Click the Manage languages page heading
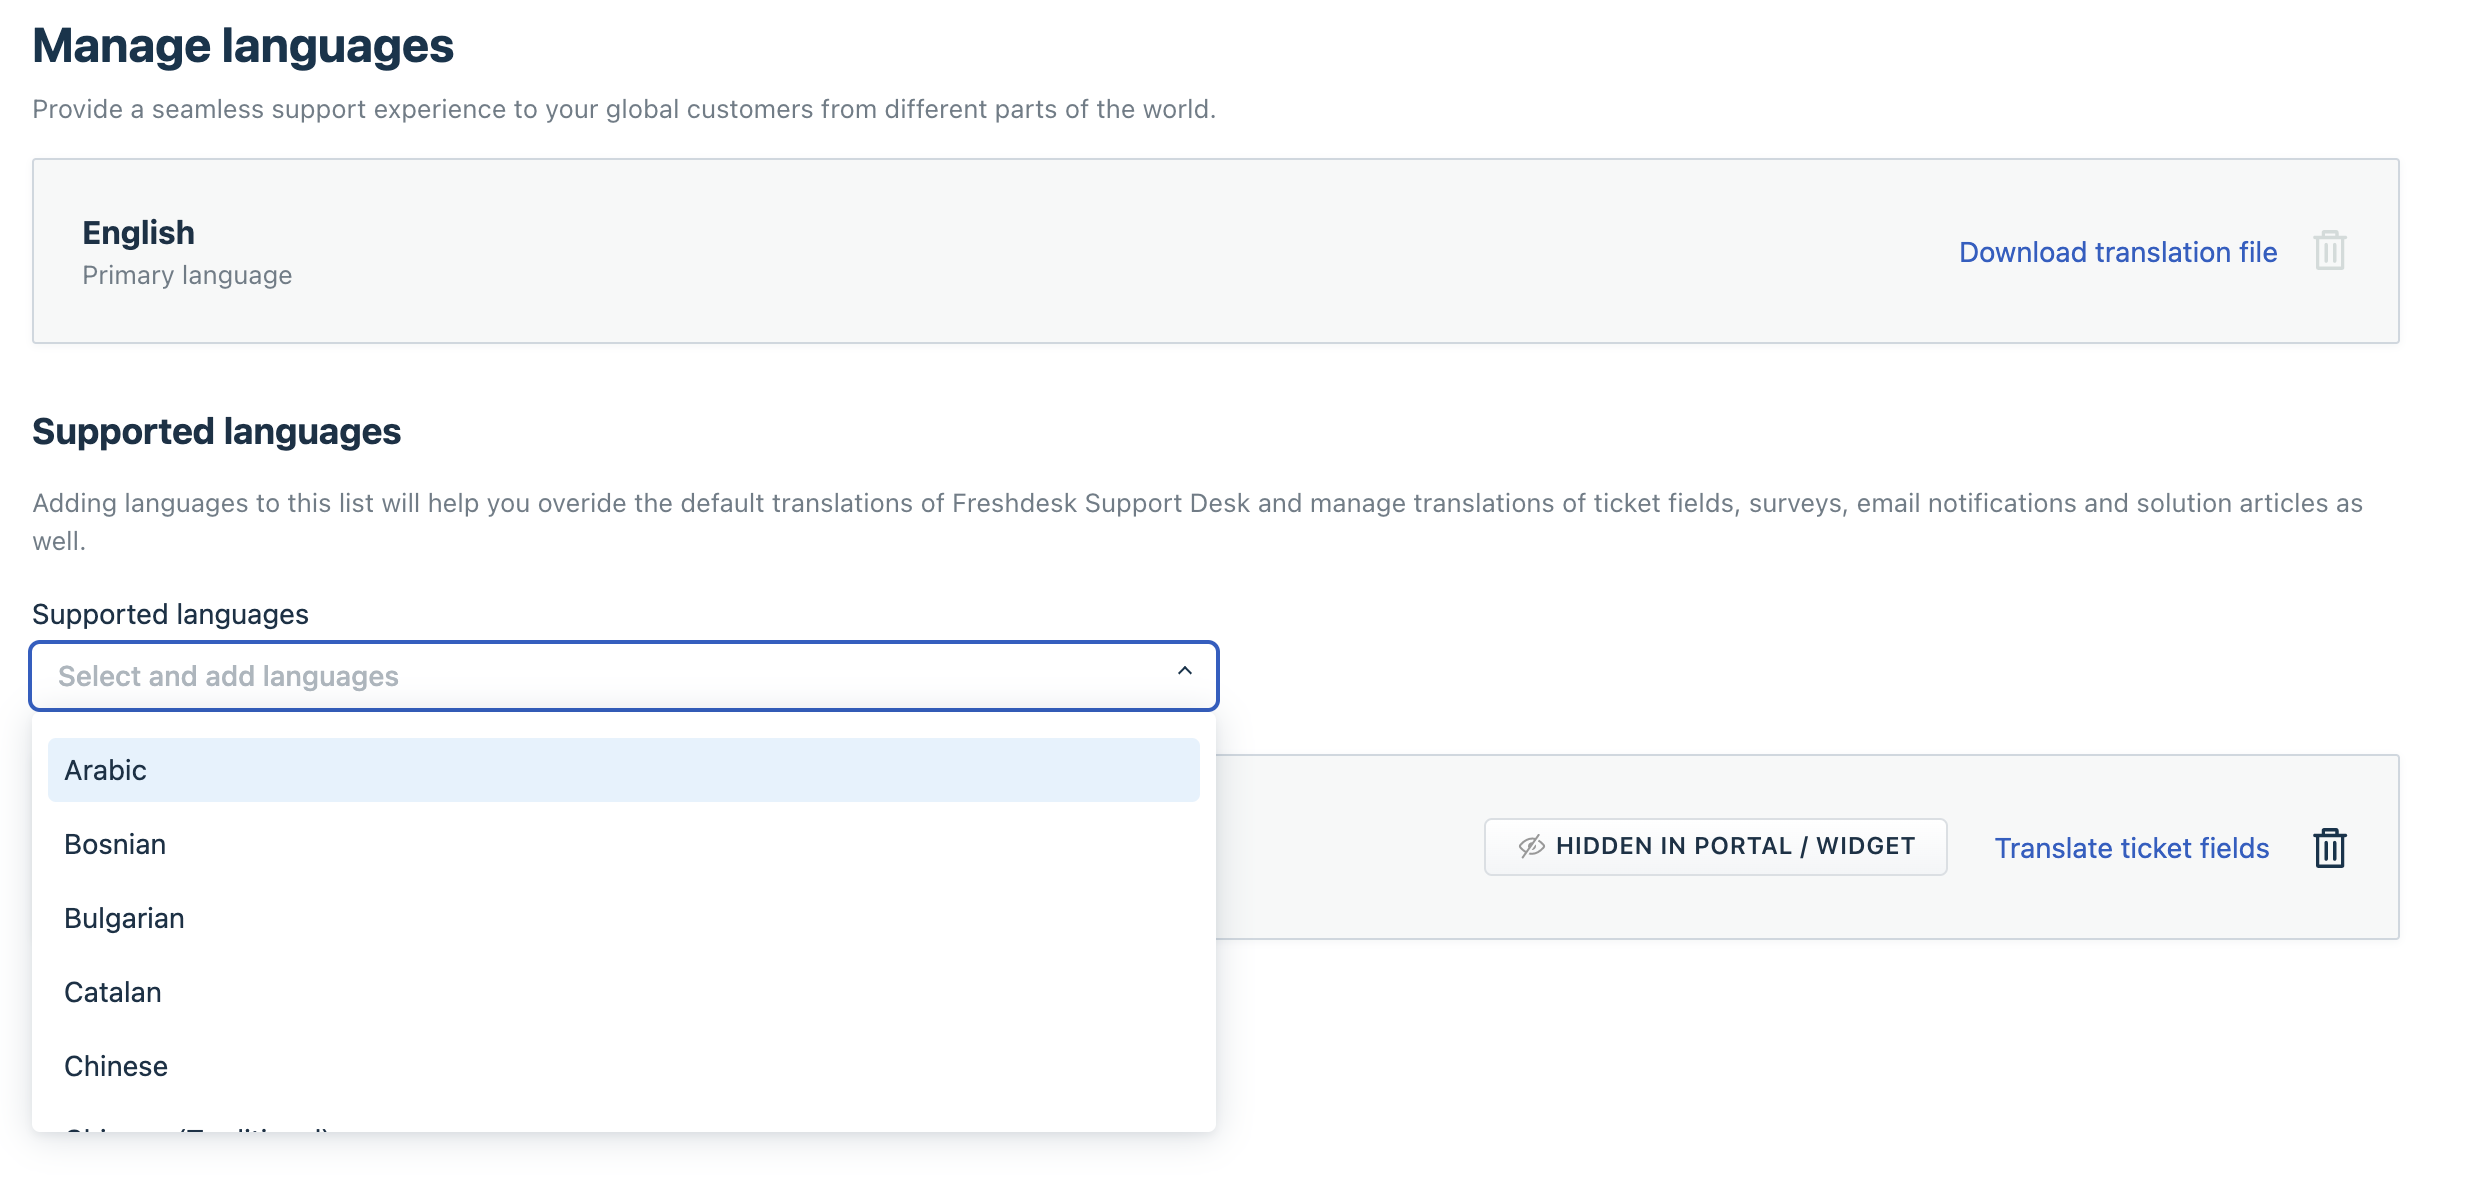The image size is (2474, 1186). 243,46
